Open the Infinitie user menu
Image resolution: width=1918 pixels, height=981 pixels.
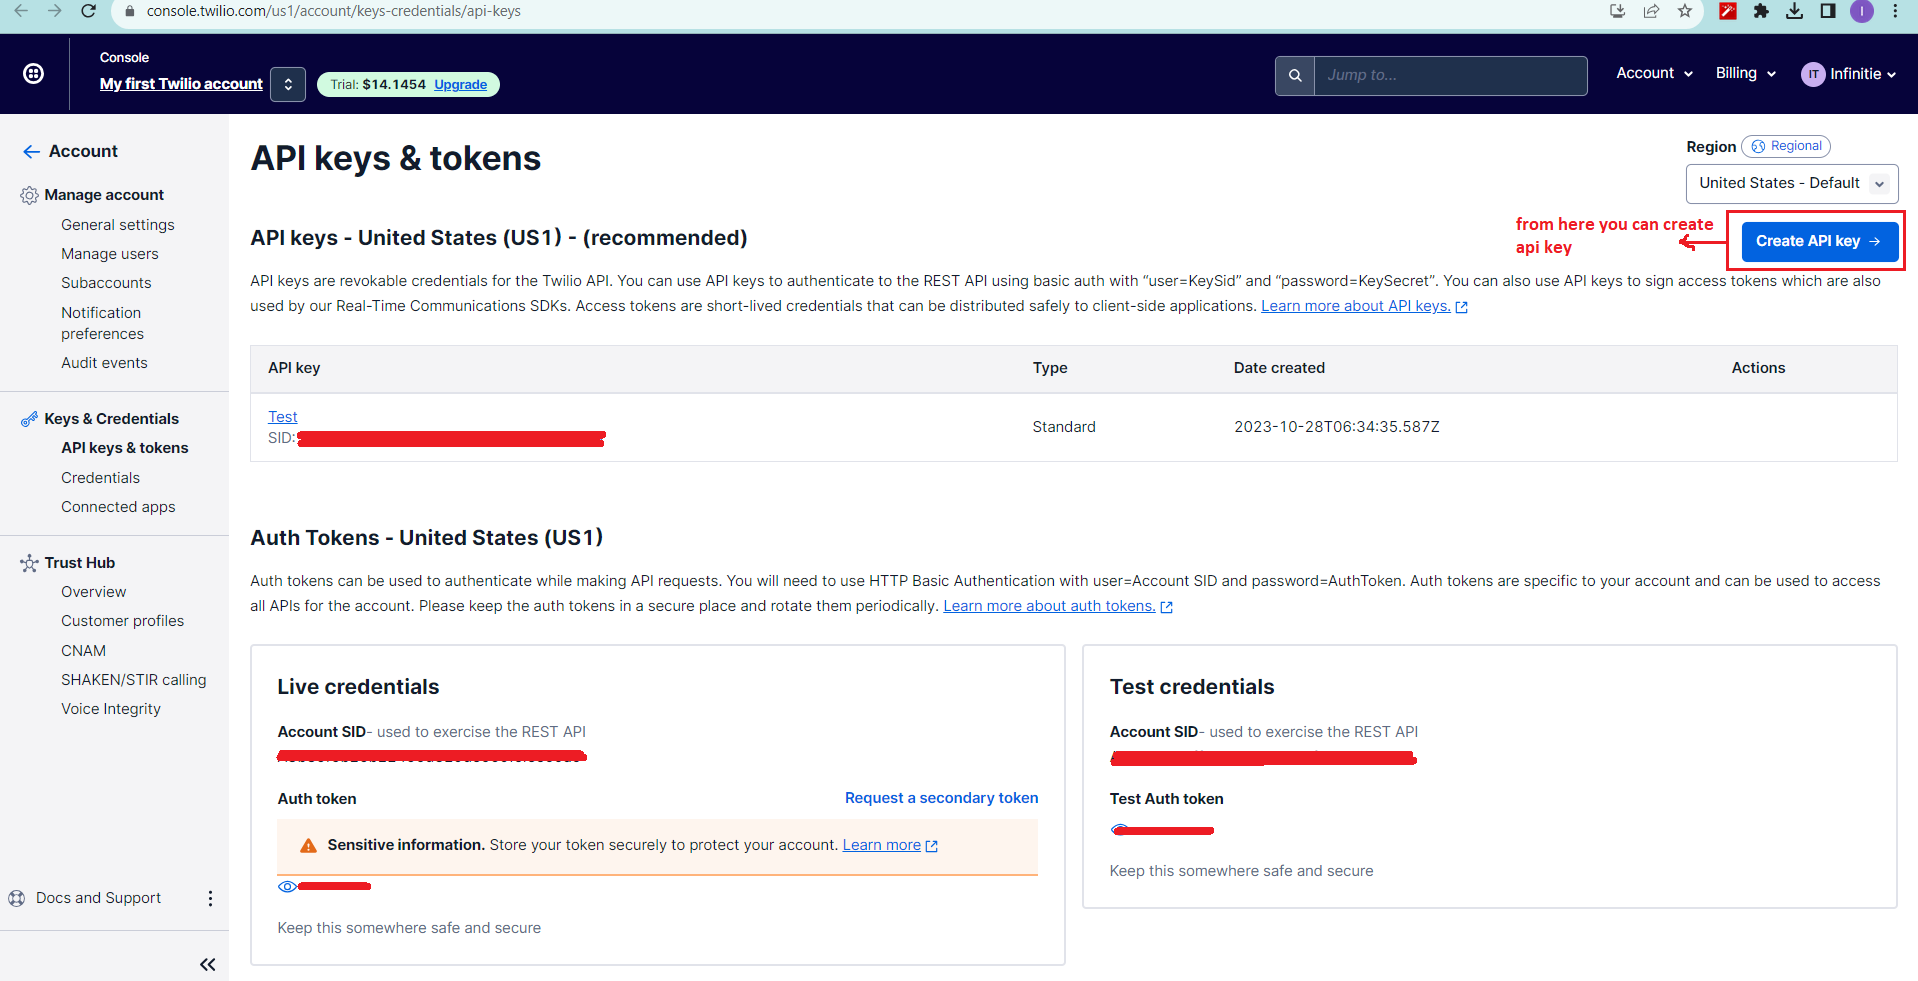1848,74
